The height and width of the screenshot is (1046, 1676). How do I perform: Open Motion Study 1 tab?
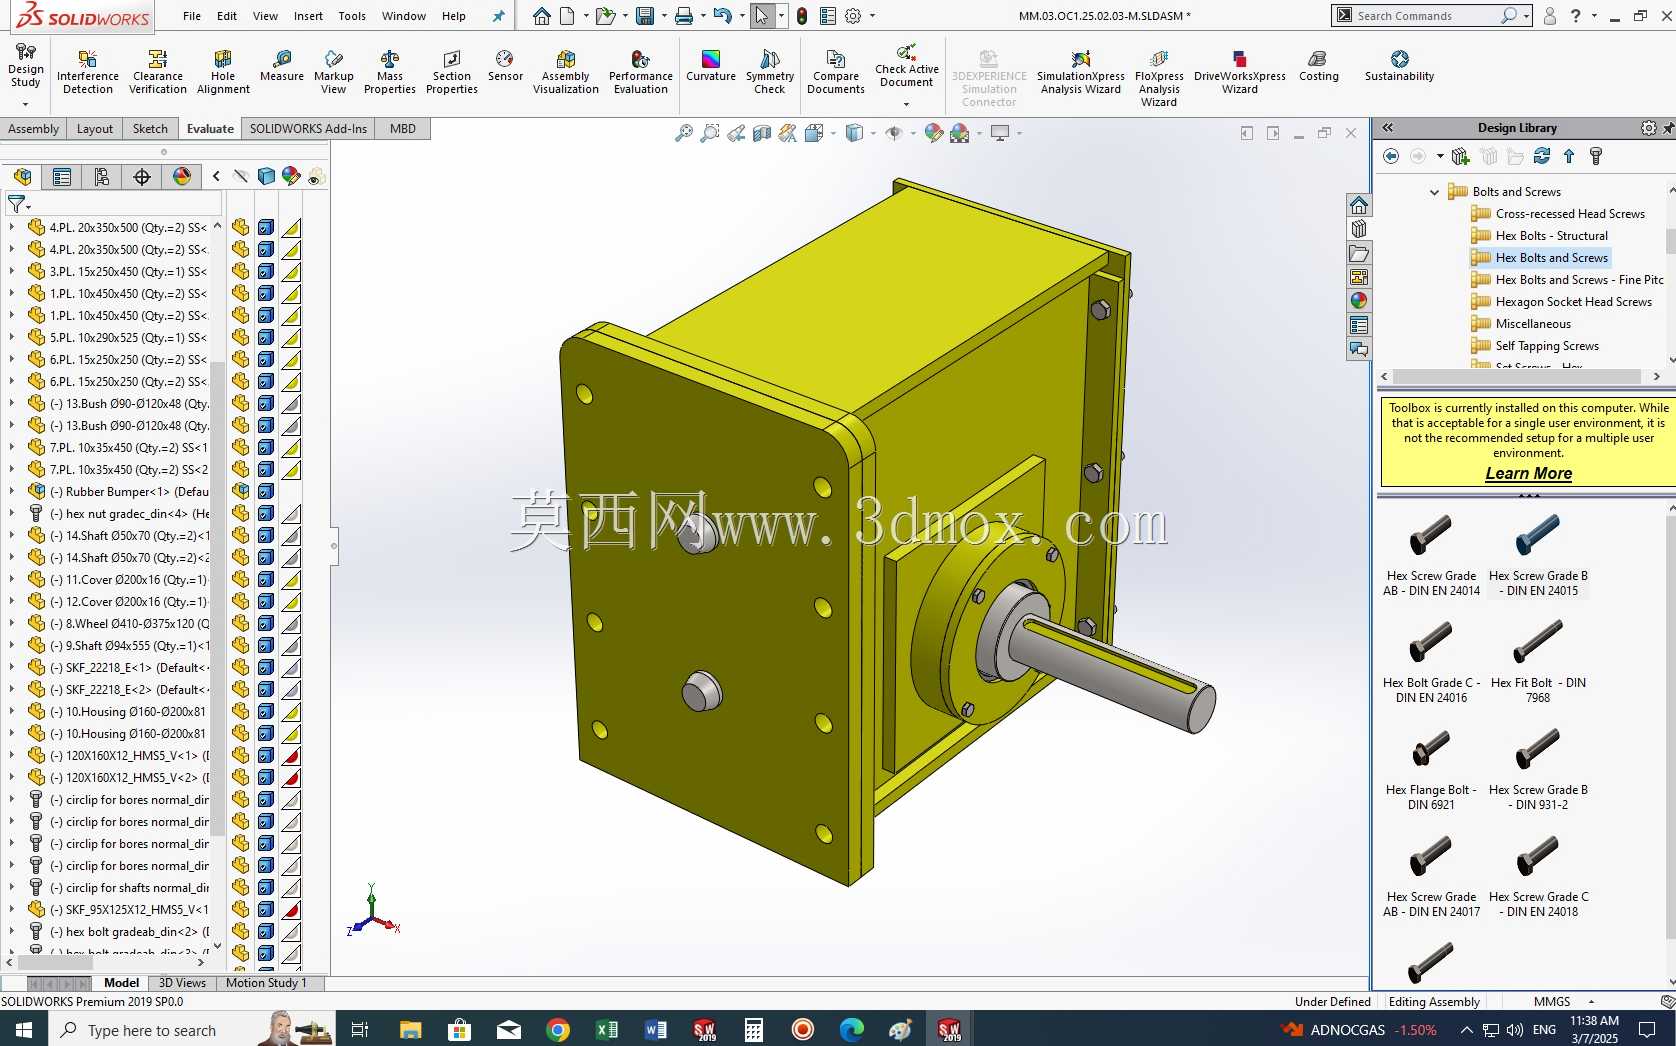pyautogui.click(x=266, y=983)
